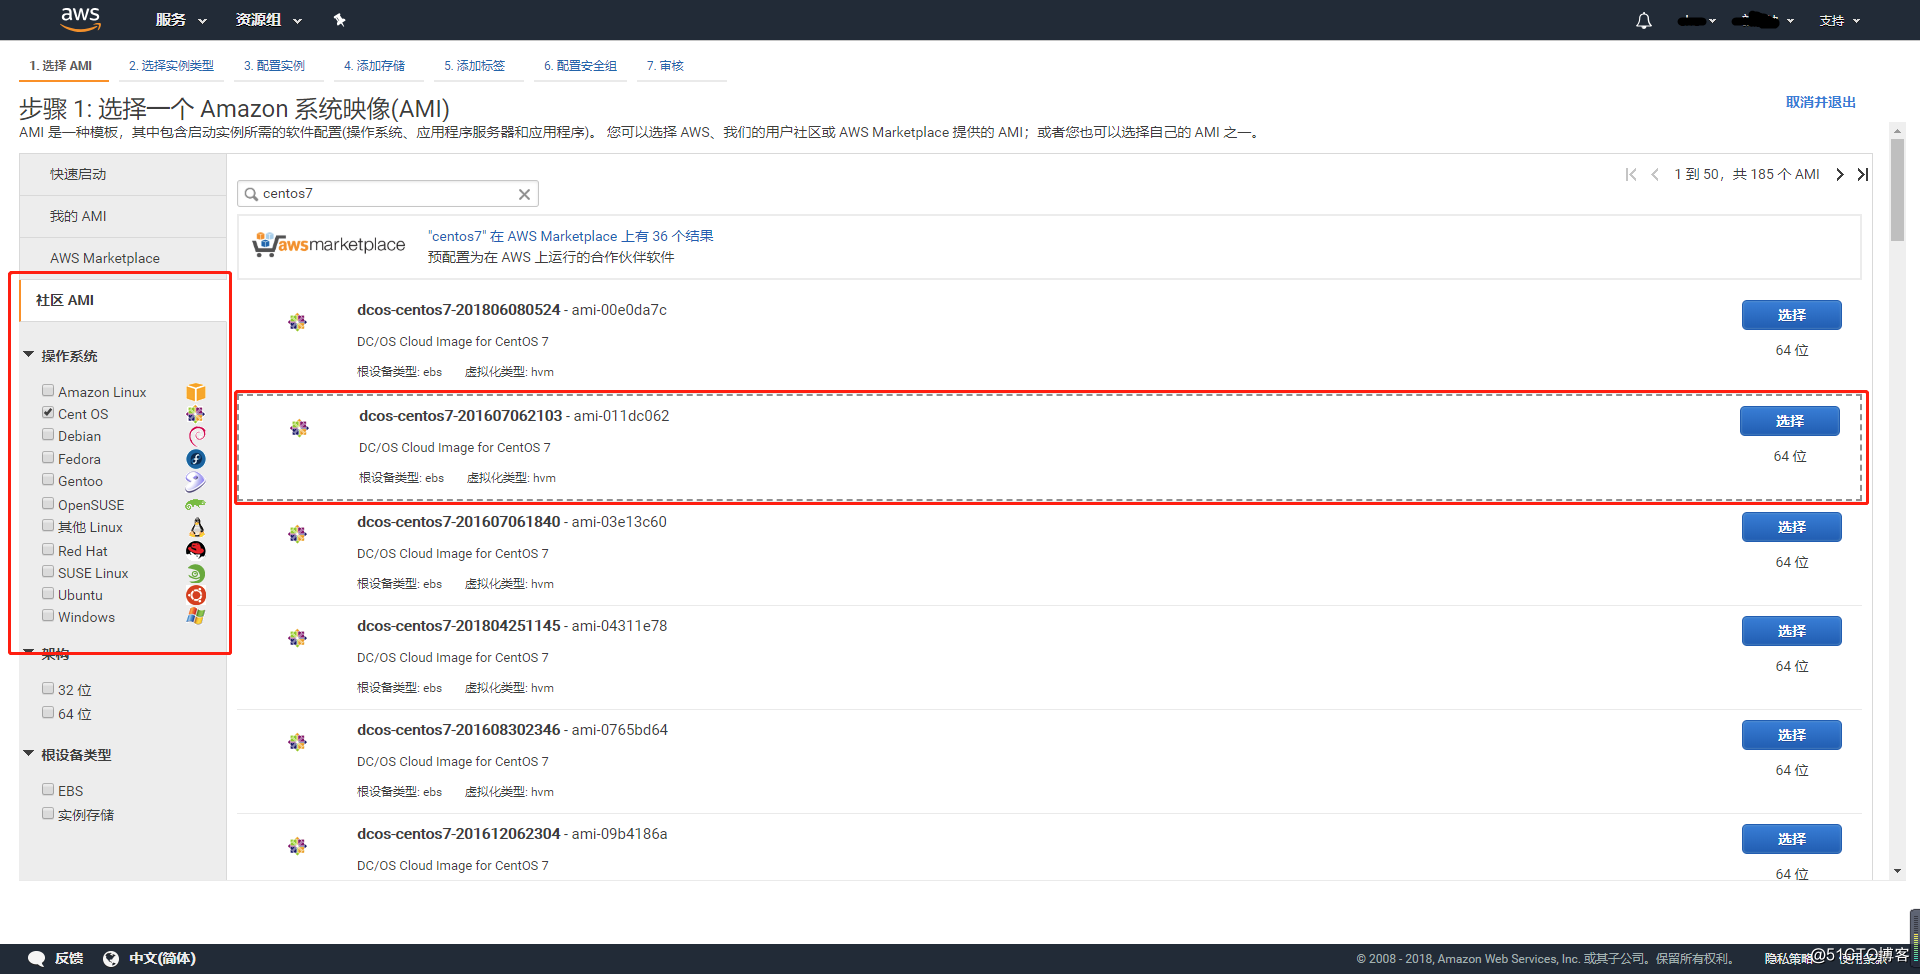Viewport: 1920px width, 974px height.
Task: Check the 实例存储 filter
Action: coord(48,814)
